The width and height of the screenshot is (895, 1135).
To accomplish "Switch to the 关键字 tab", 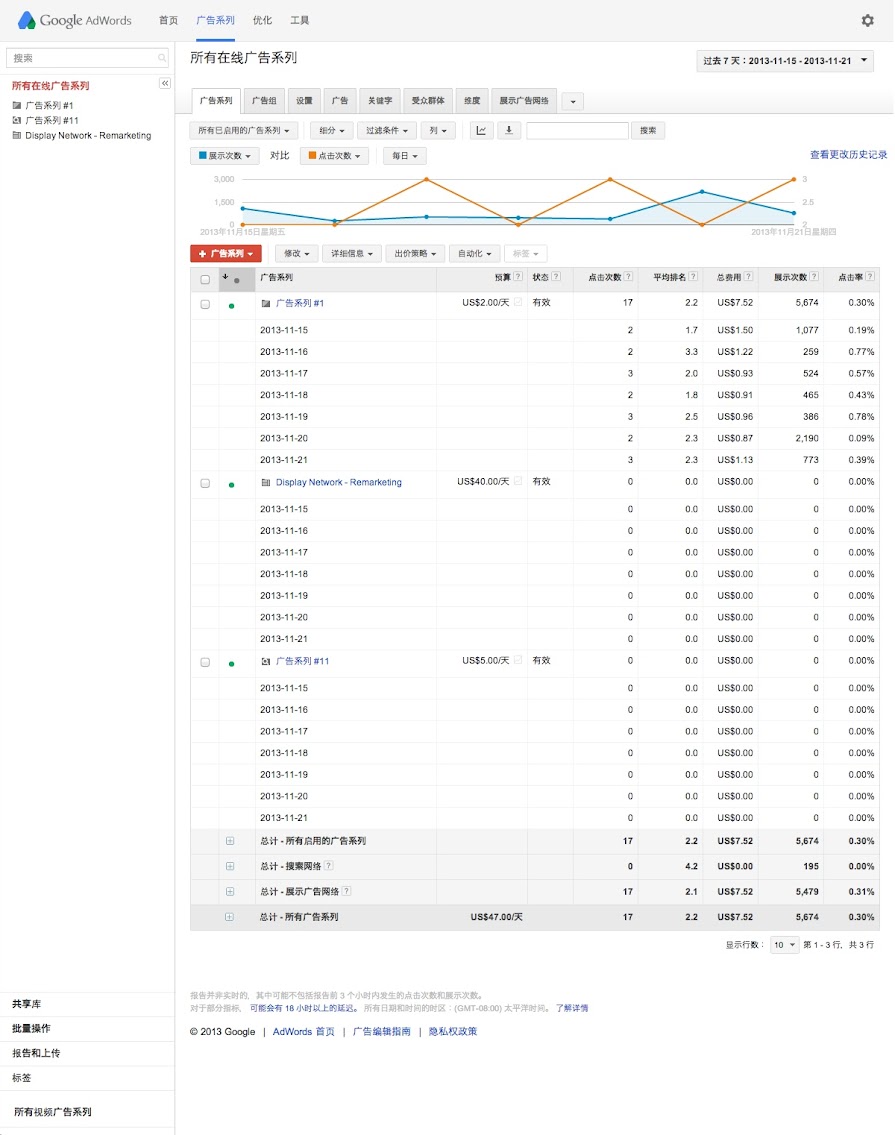I will pos(380,101).
